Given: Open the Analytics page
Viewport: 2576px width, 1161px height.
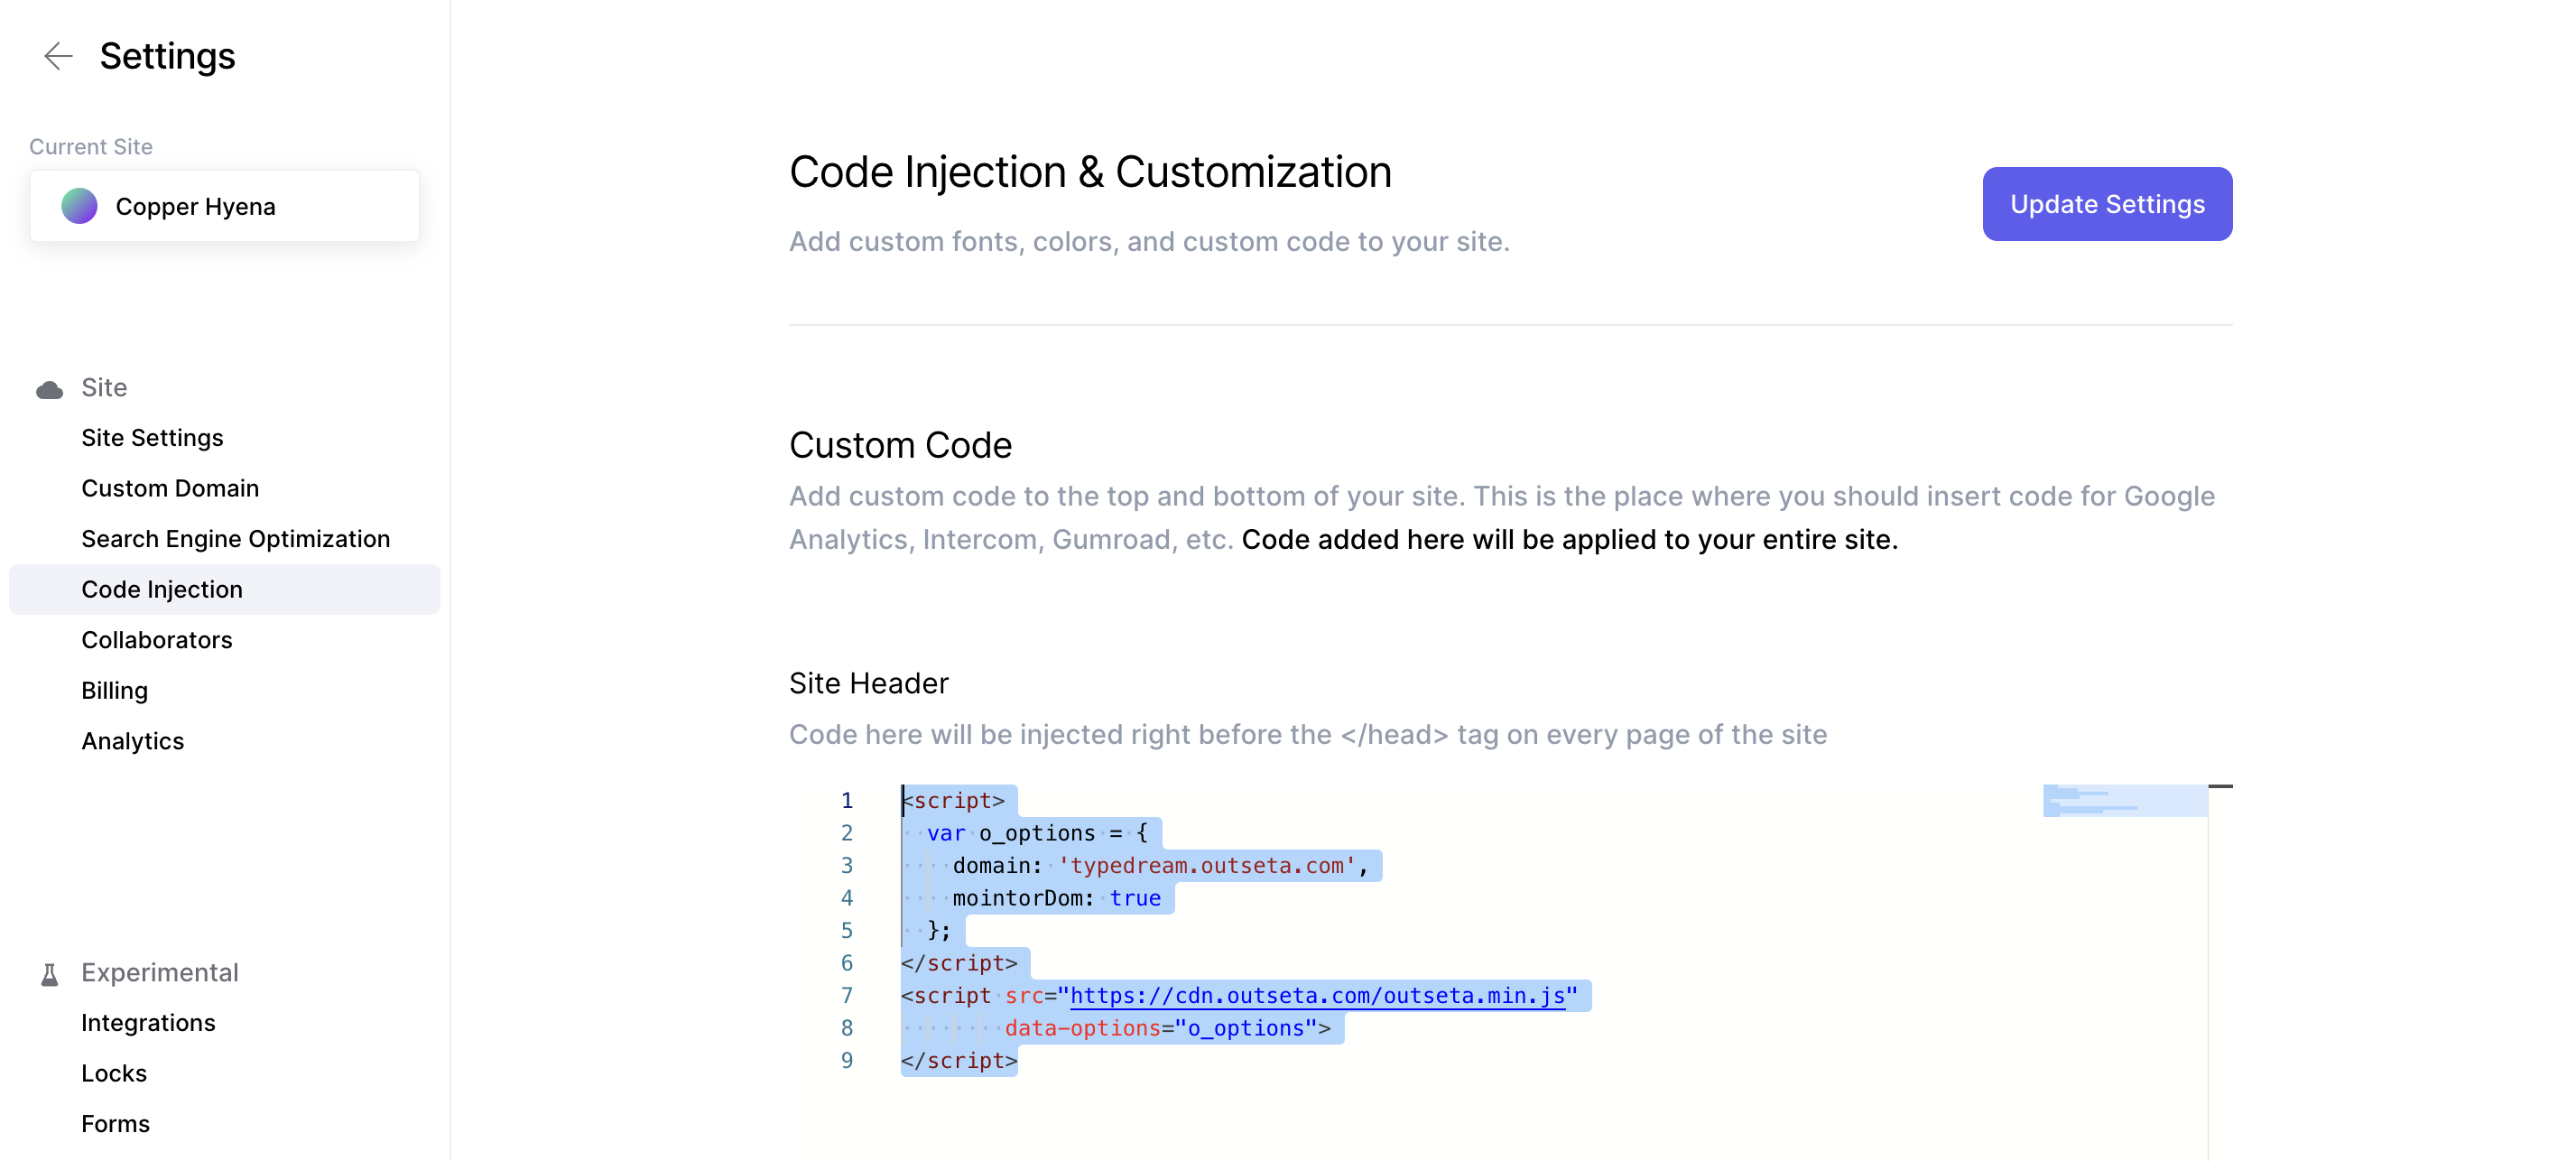Looking at the screenshot, I should coord(132,742).
